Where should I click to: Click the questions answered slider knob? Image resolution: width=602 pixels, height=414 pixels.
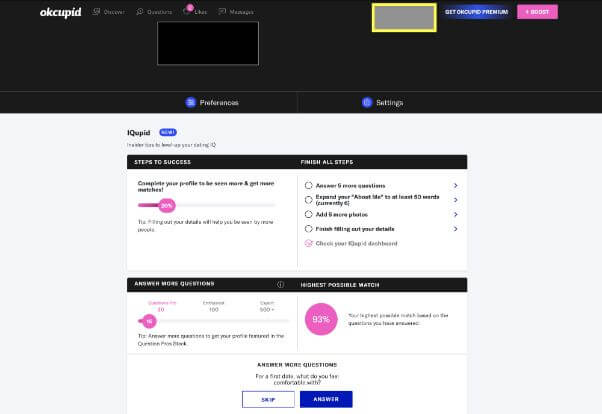pyautogui.click(x=149, y=321)
